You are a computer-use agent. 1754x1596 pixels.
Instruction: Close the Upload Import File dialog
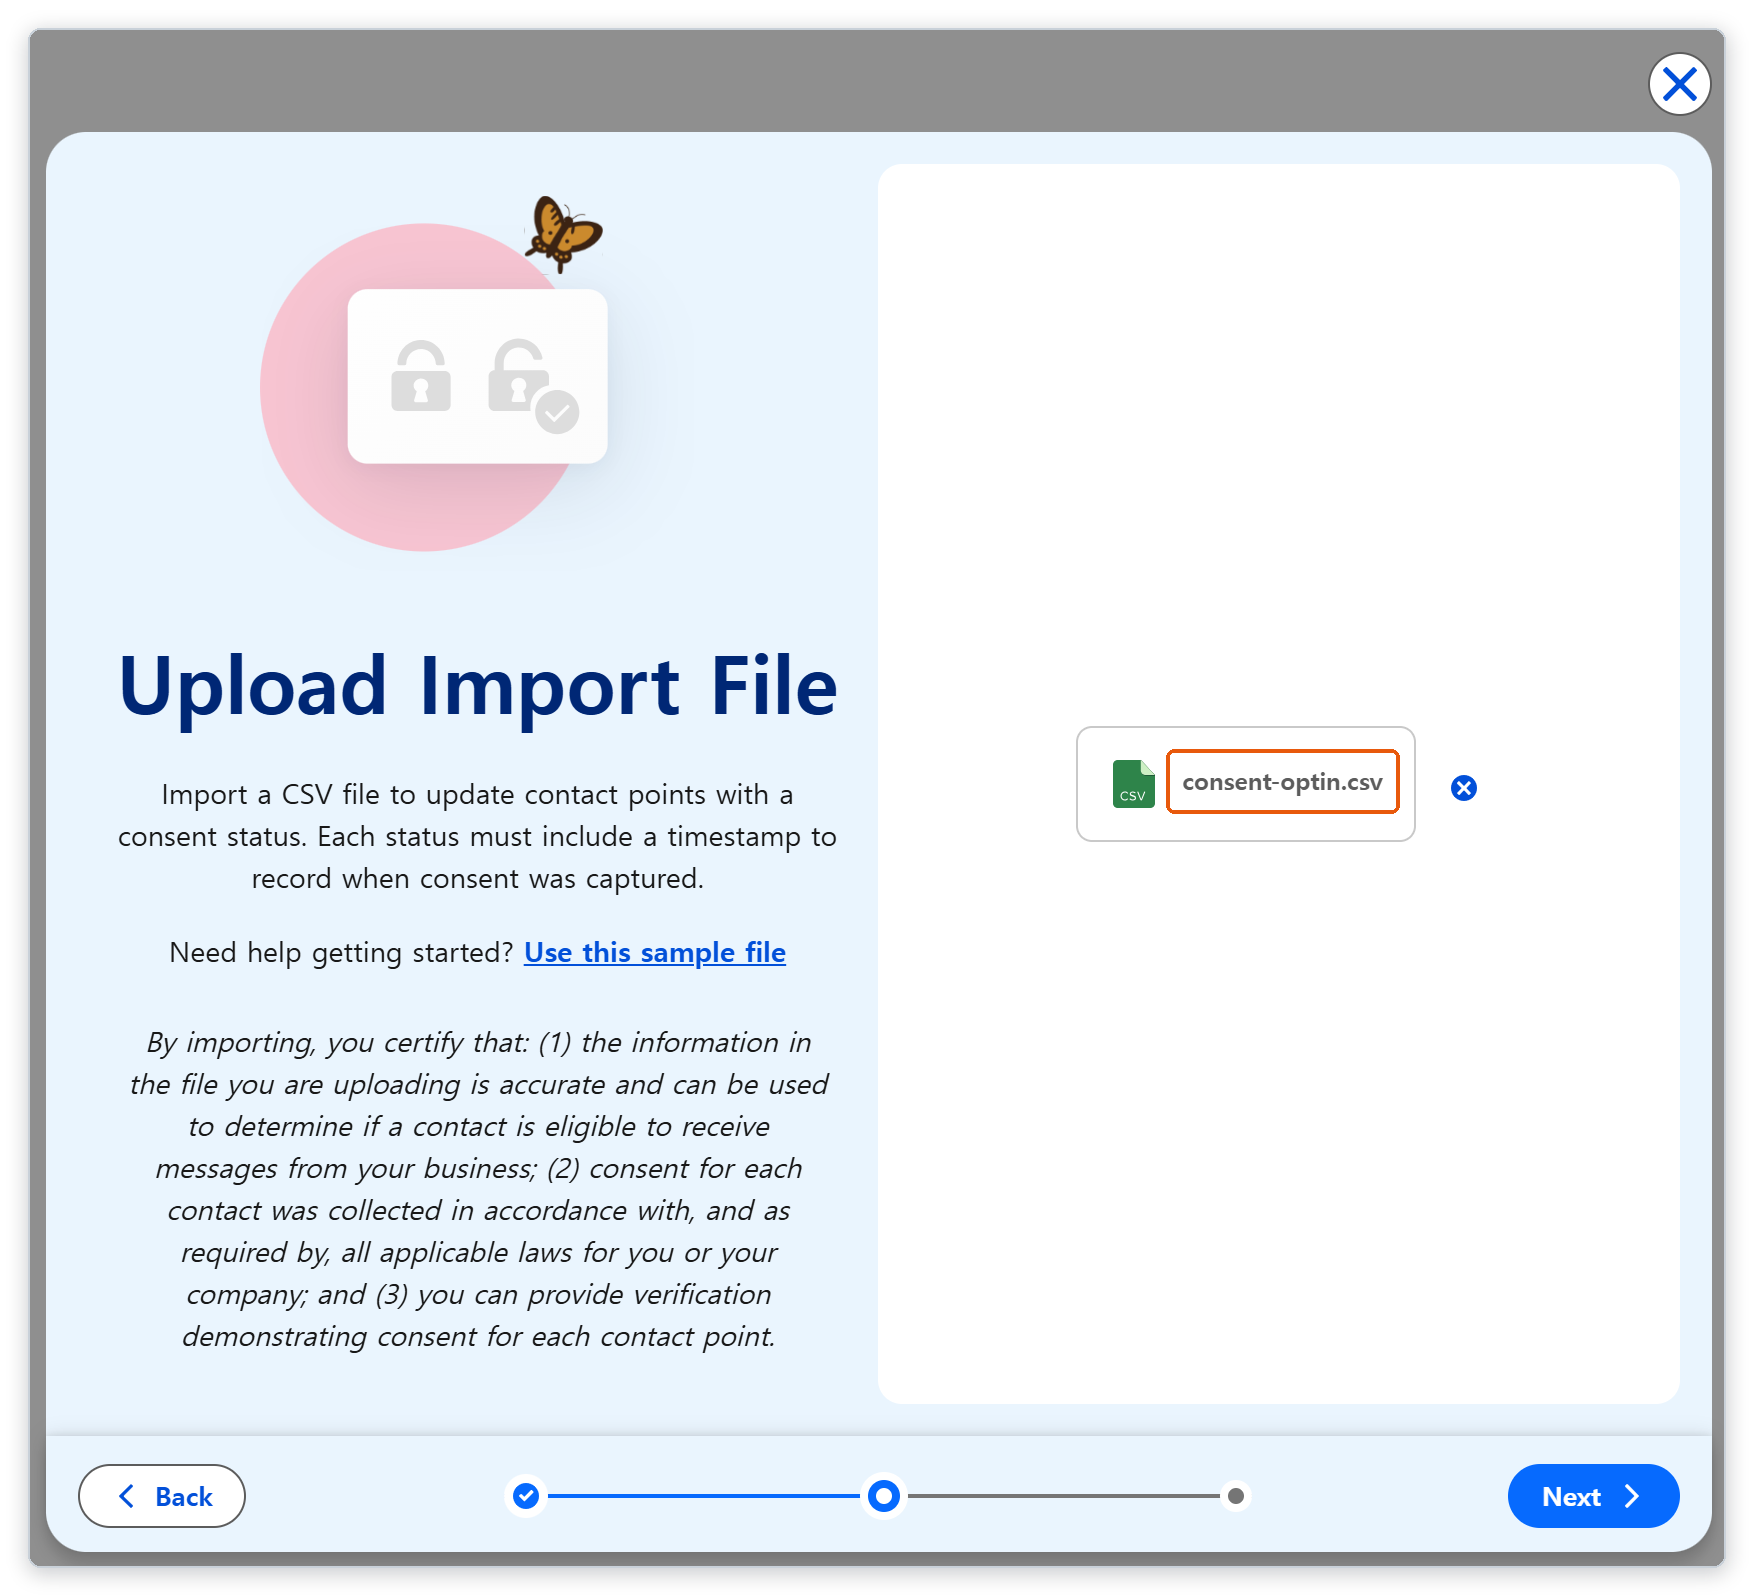[x=1679, y=84]
